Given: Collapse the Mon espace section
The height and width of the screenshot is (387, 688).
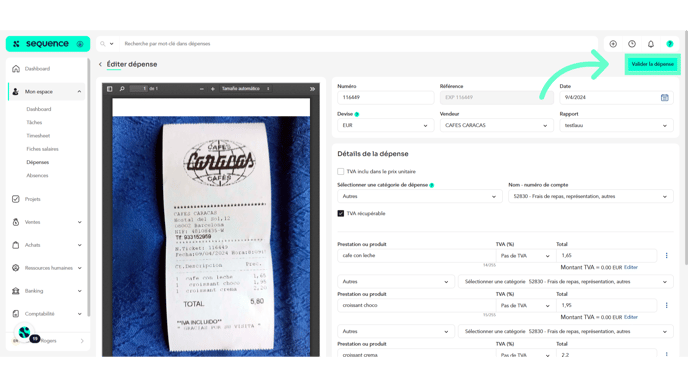Looking at the screenshot, I should coord(79,92).
